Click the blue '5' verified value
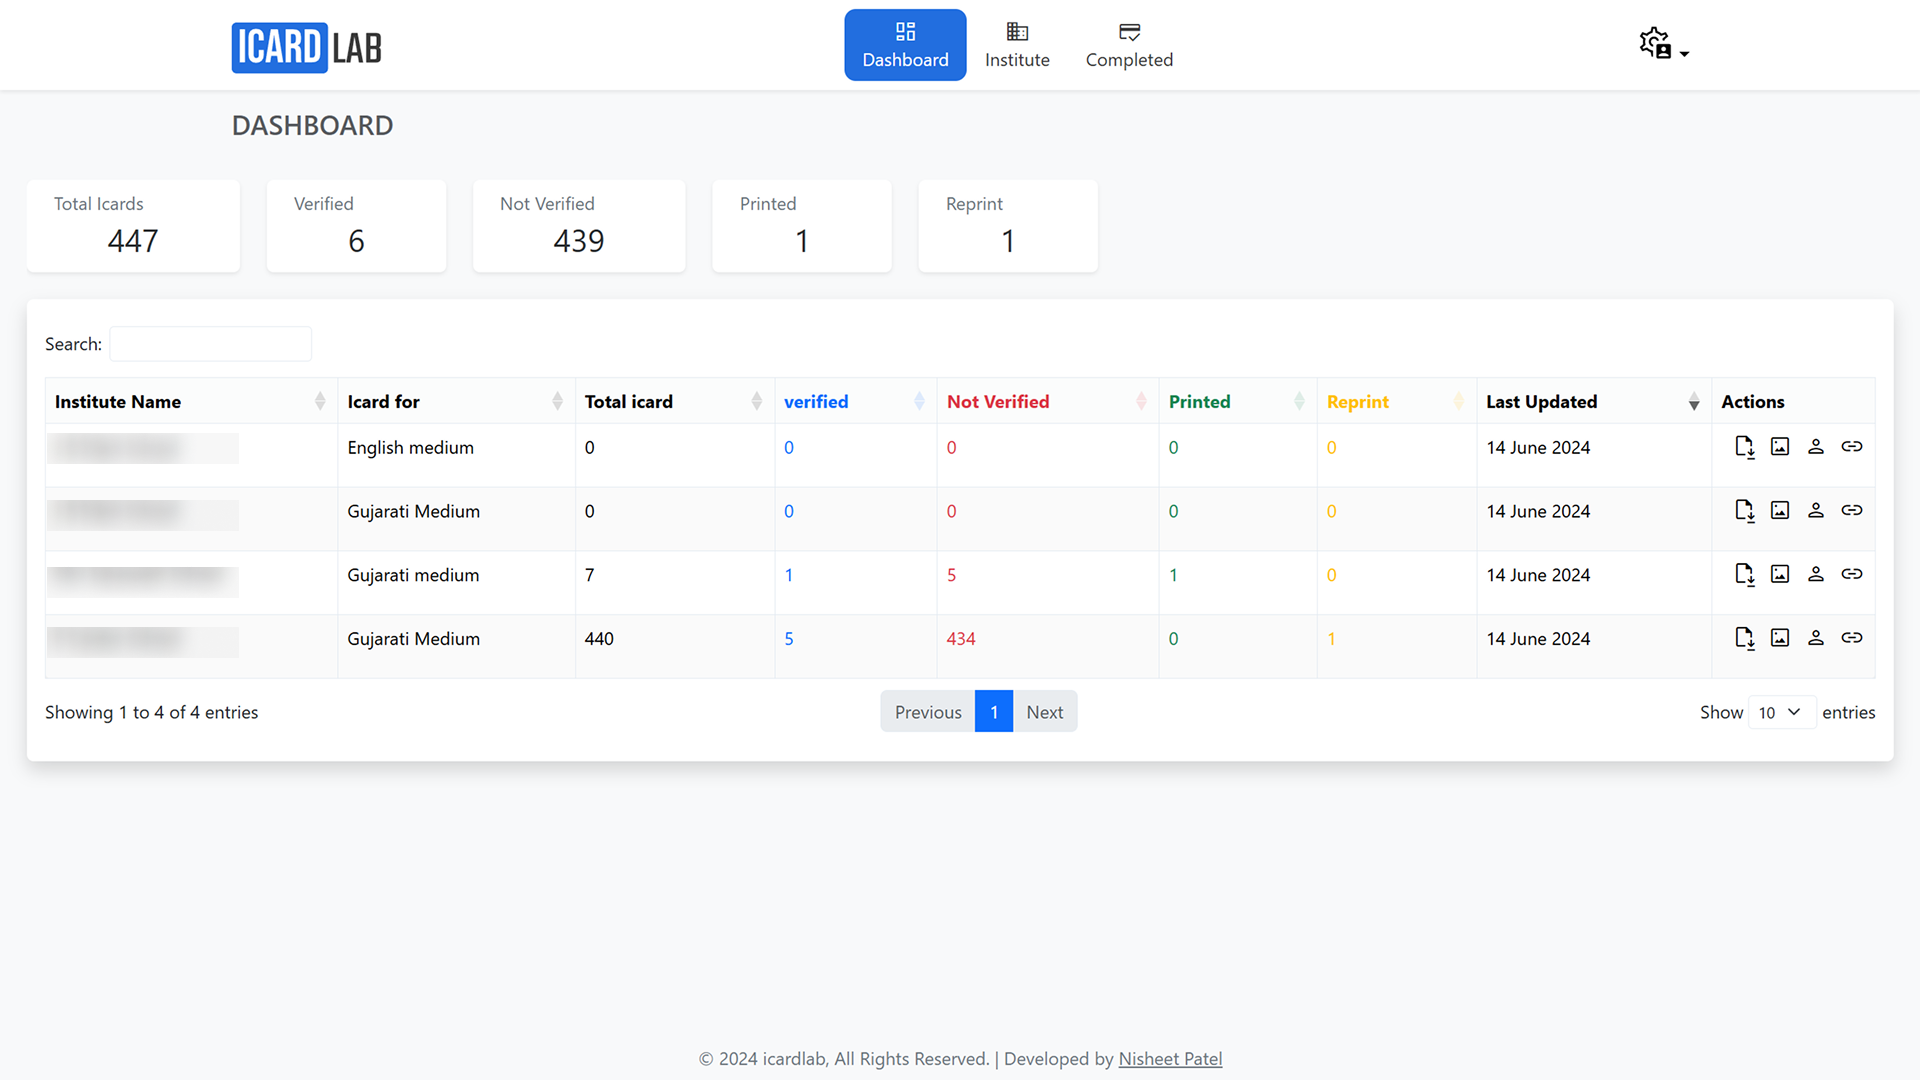The width and height of the screenshot is (1920, 1080). [x=789, y=639]
